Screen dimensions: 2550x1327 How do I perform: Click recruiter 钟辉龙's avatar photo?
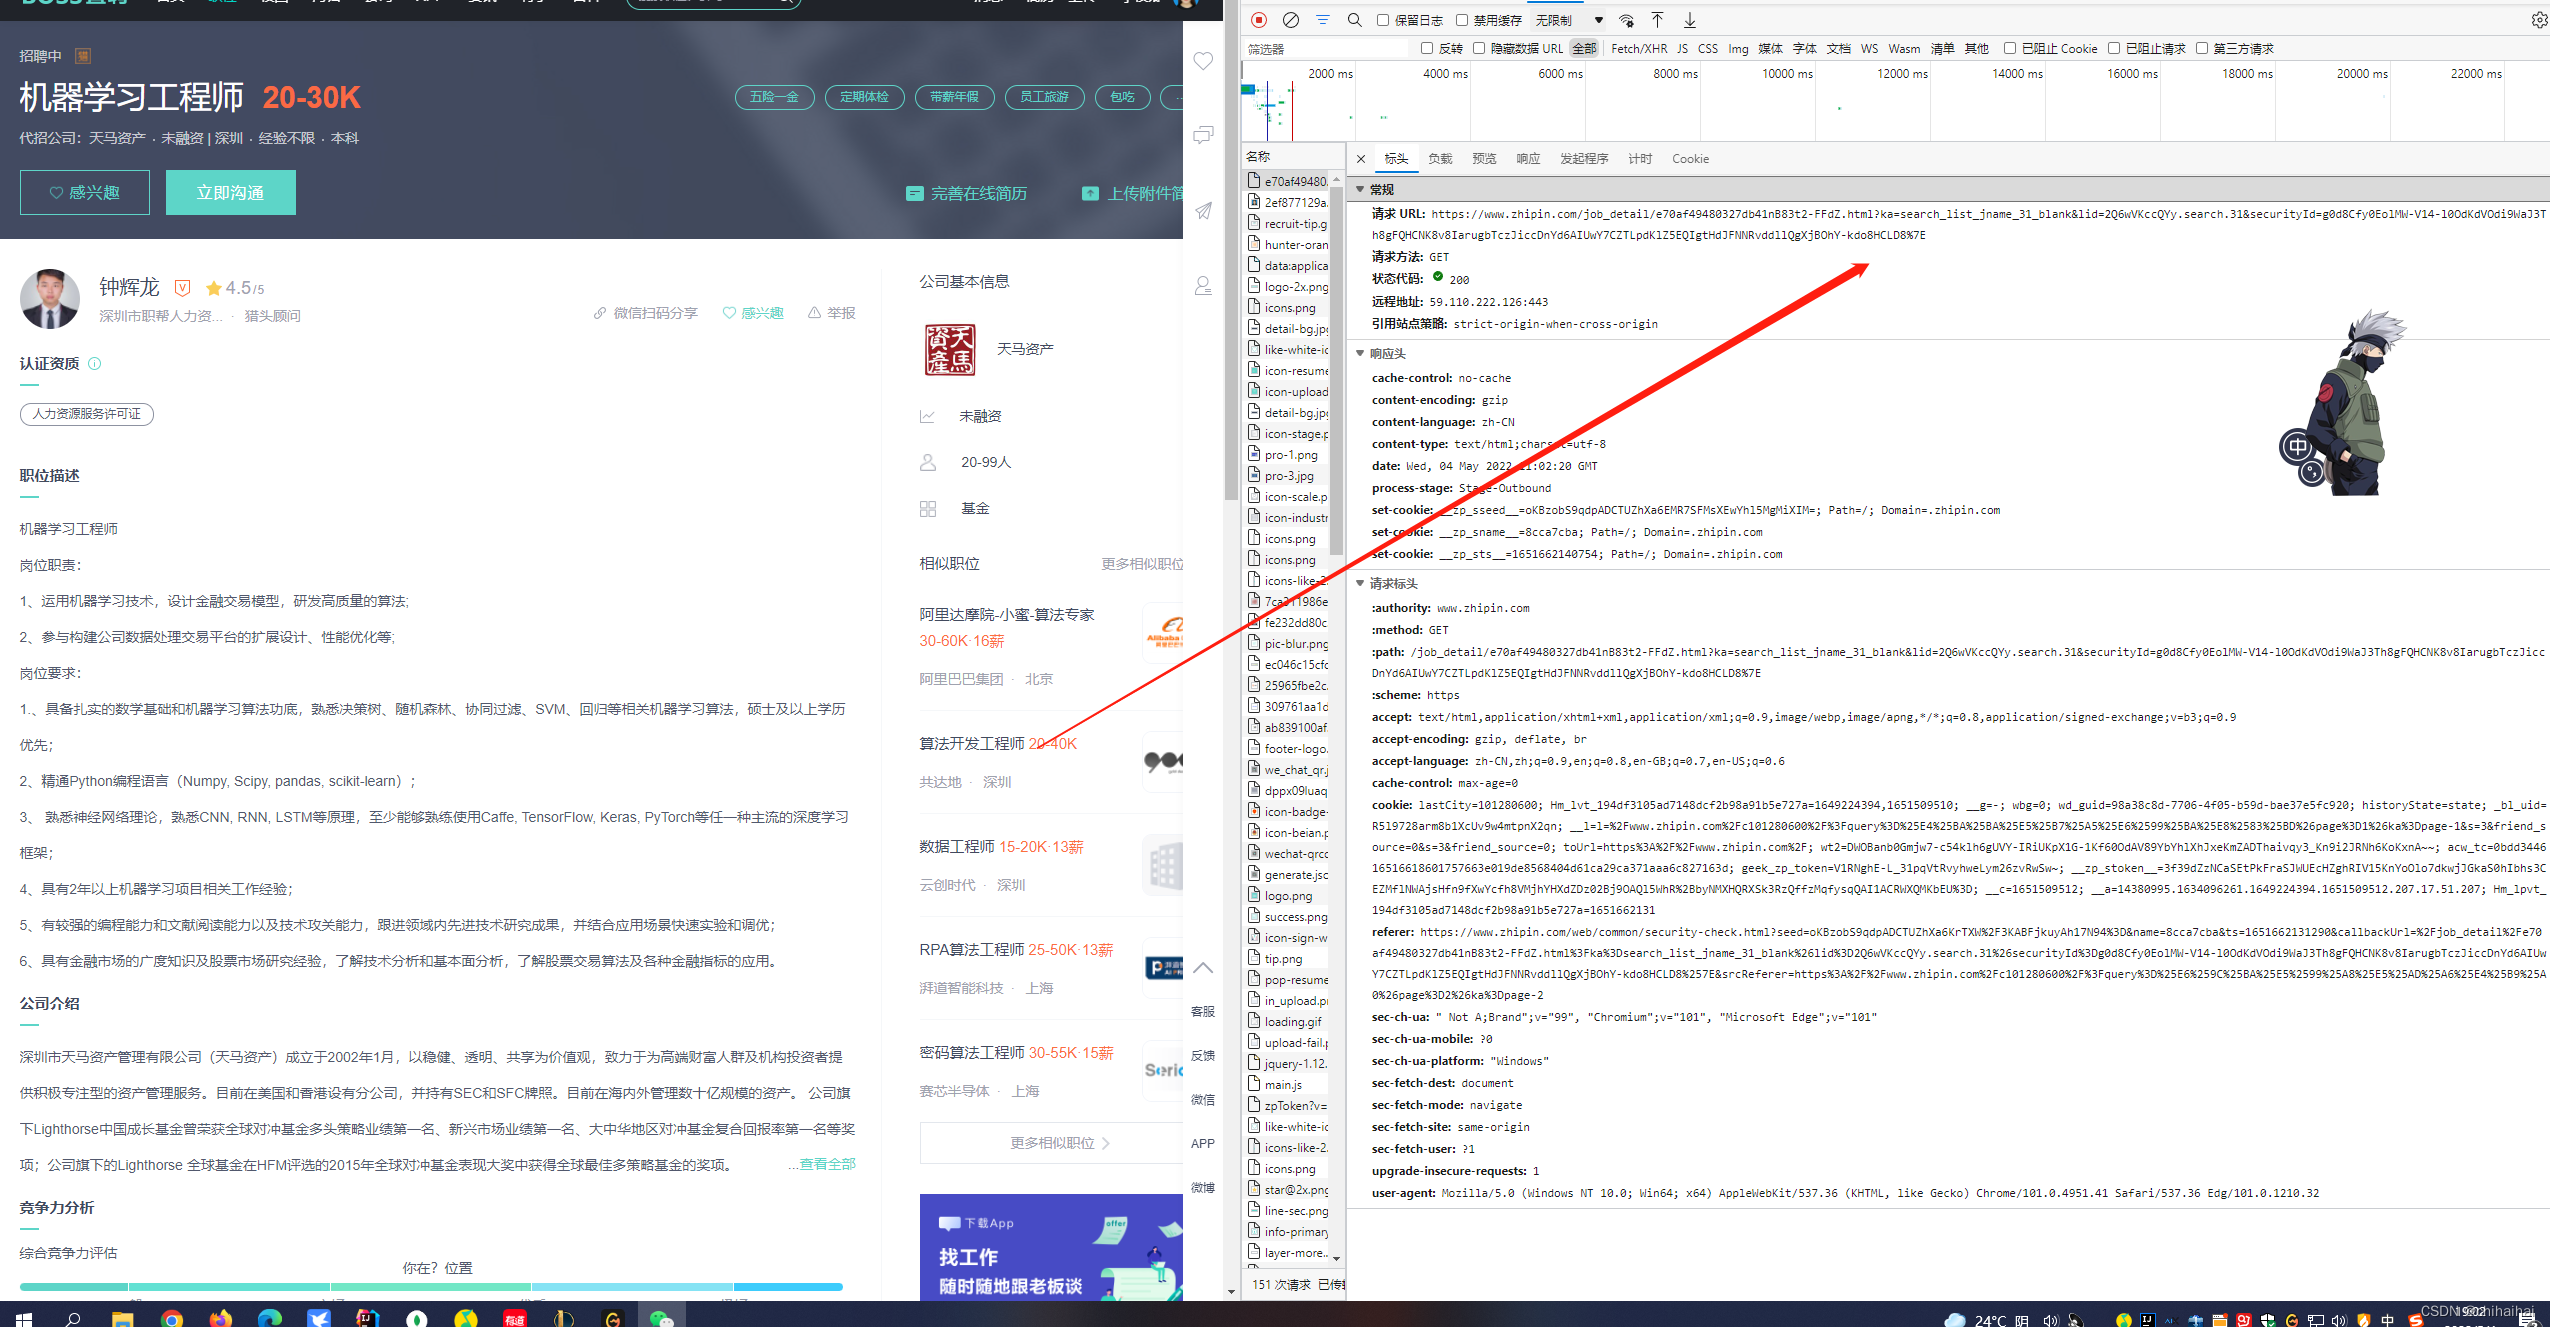pos(50,298)
